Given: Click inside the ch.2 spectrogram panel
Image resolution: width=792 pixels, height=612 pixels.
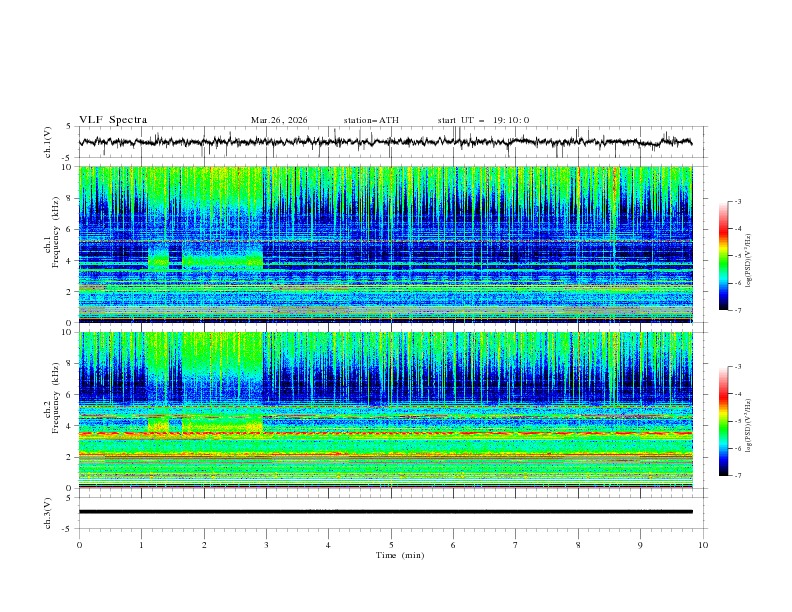Looking at the screenshot, I should click(x=385, y=410).
